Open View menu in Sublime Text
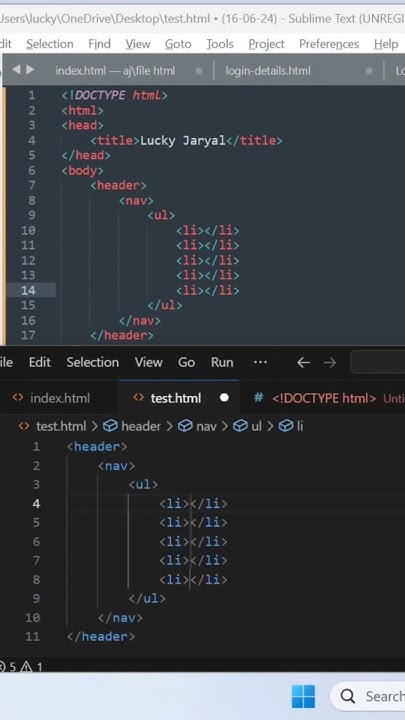Screen dimensions: 405x720 [x=138, y=44]
